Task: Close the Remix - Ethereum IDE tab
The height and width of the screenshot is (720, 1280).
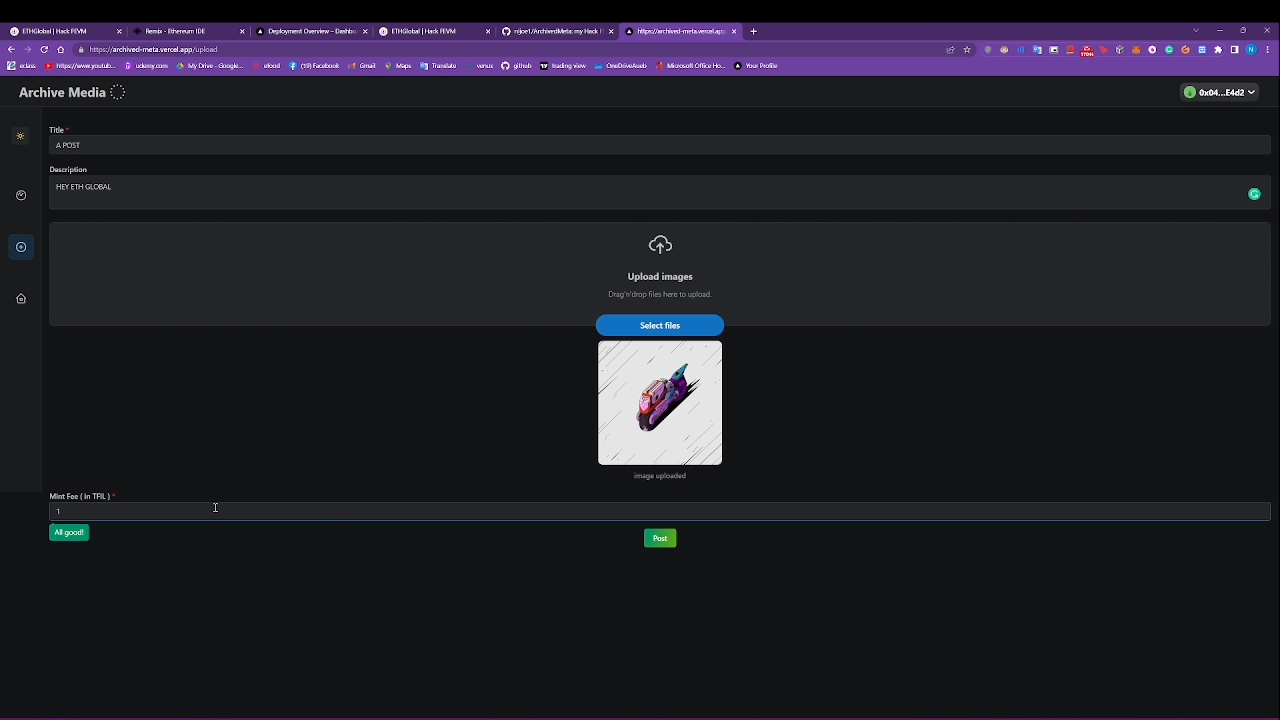Action: pos(242,31)
